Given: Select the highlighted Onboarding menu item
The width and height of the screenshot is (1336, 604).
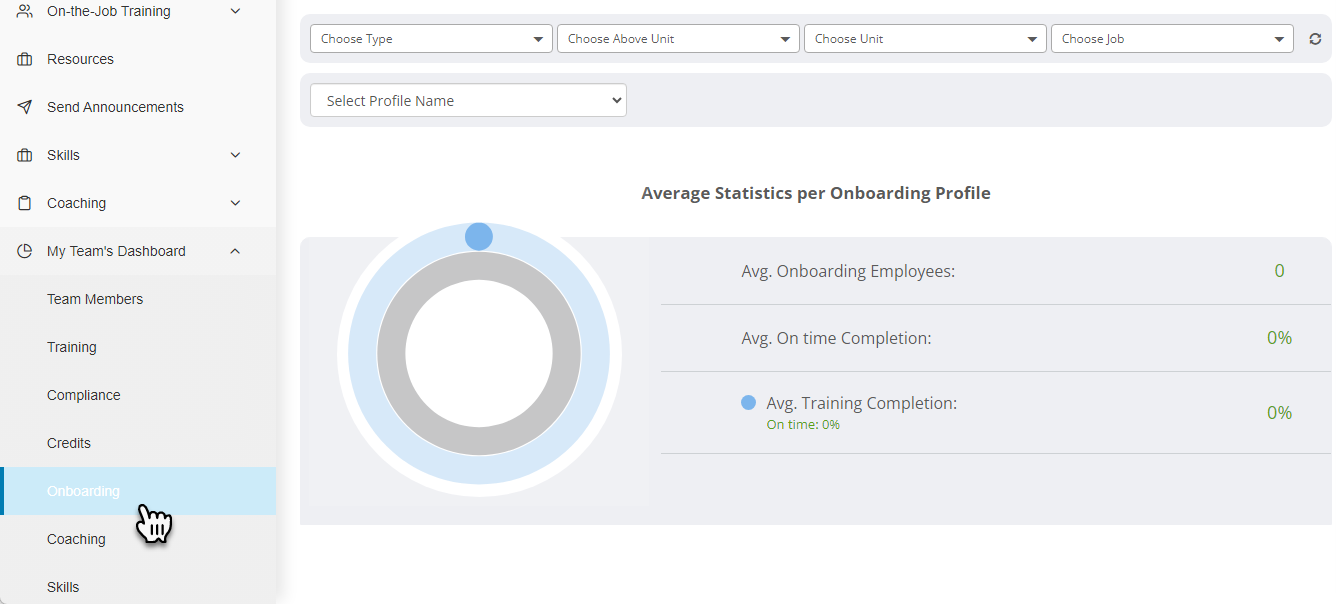Looking at the screenshot, I should (x=84, y=491).
